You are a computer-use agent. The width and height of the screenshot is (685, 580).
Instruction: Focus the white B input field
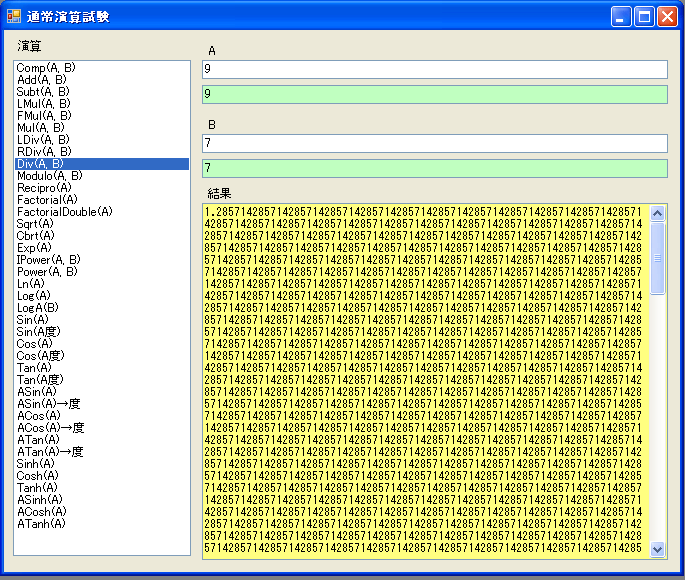point(435,143)
